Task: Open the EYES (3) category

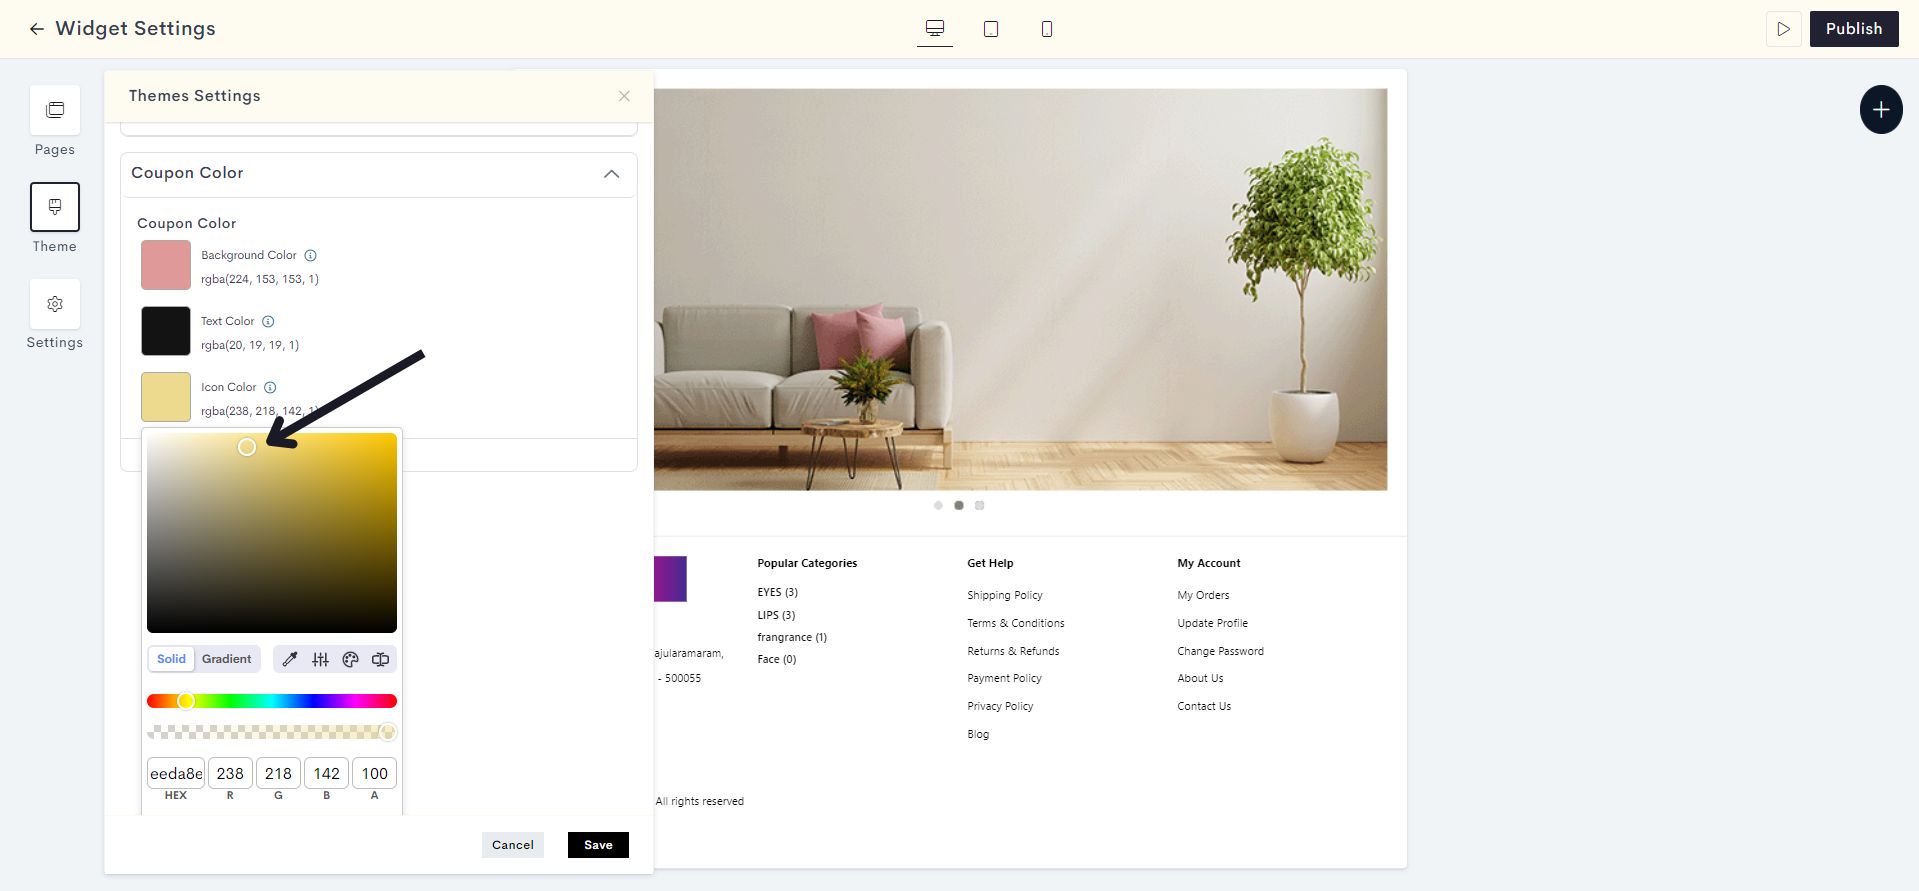Action: (777, 592)
